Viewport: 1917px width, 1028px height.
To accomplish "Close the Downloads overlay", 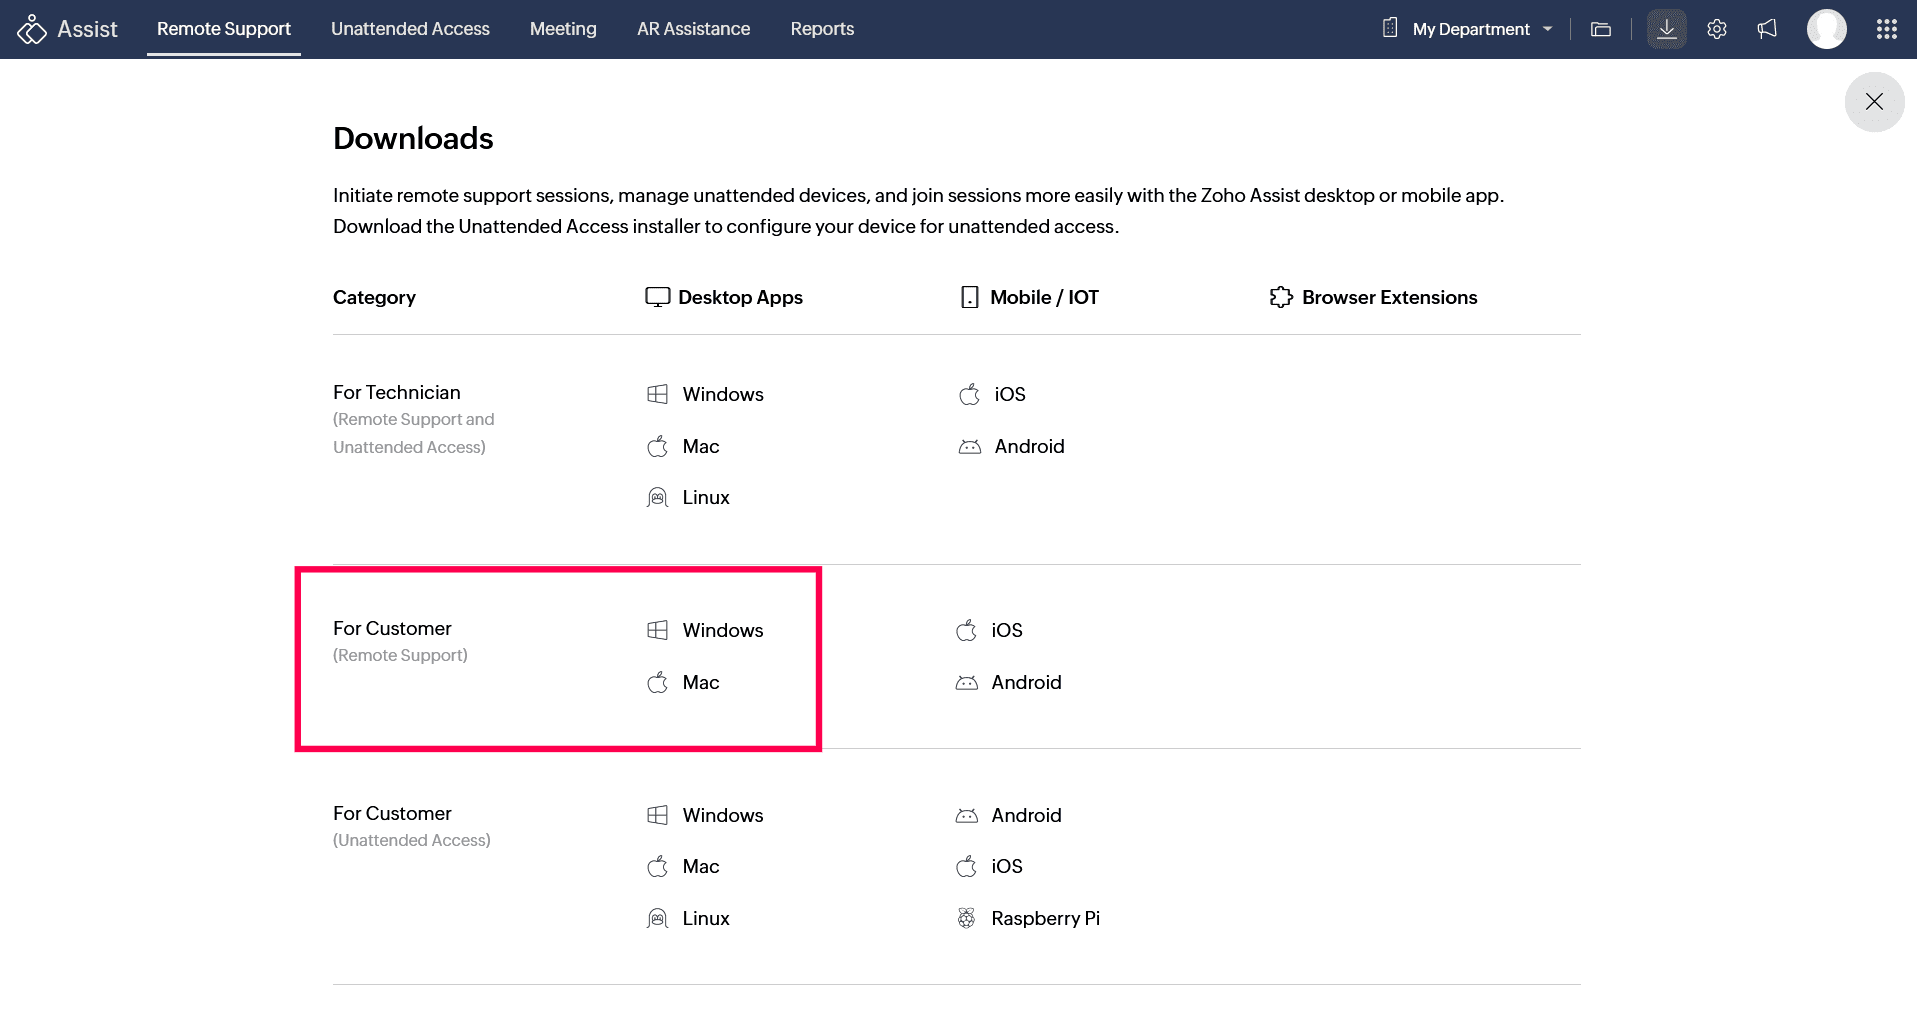I will [1874, 101].
